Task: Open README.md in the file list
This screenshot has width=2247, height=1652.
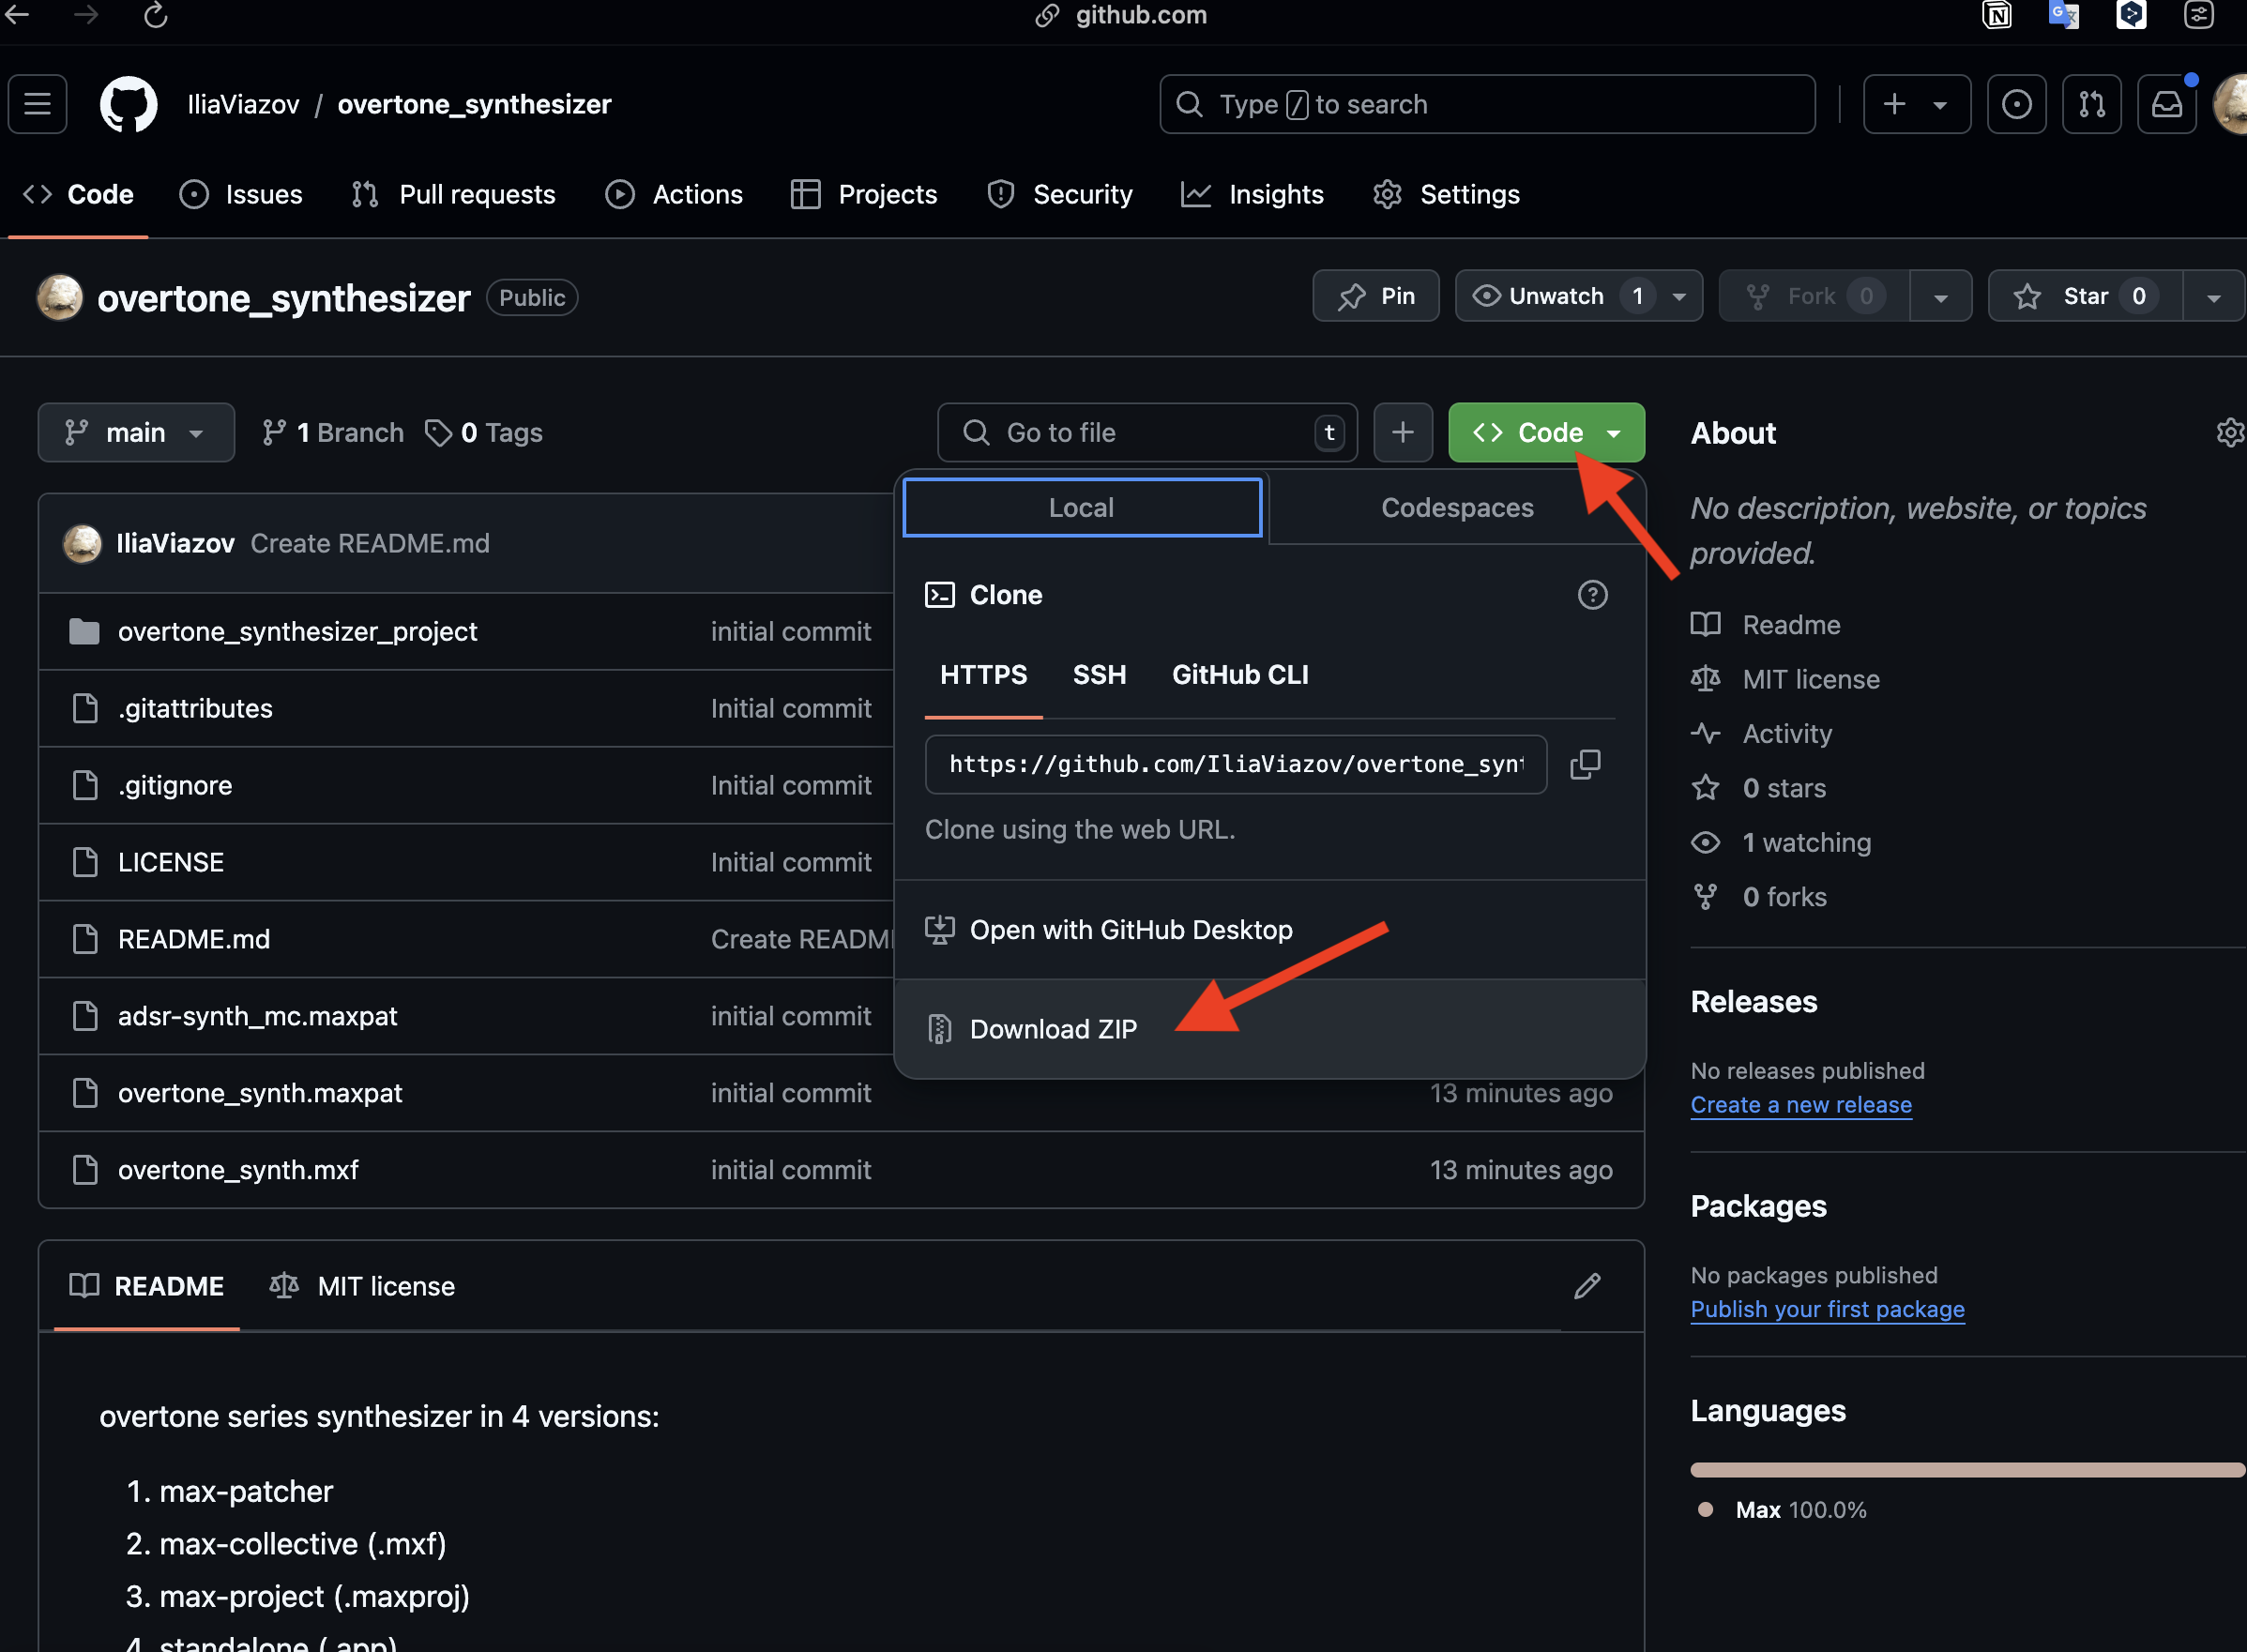Action: click(x=194, y=940)
